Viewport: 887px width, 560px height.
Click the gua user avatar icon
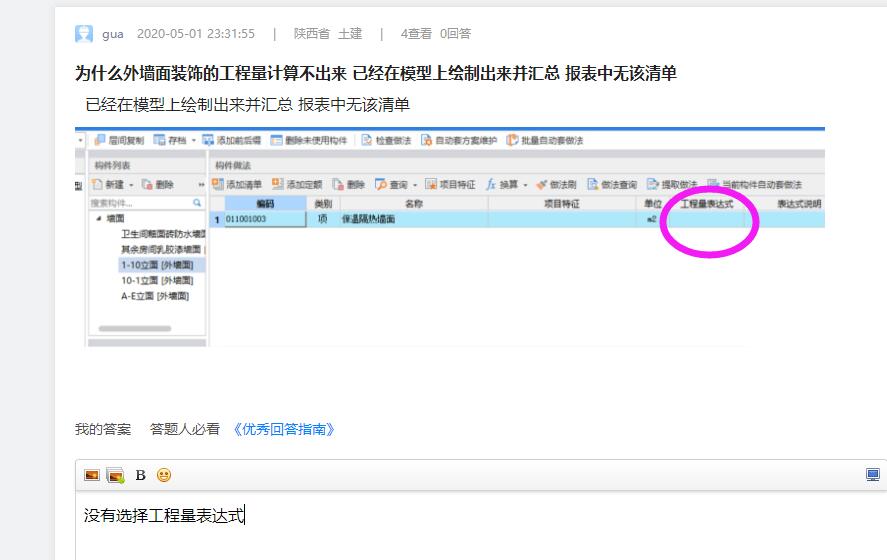pos(84,34)
